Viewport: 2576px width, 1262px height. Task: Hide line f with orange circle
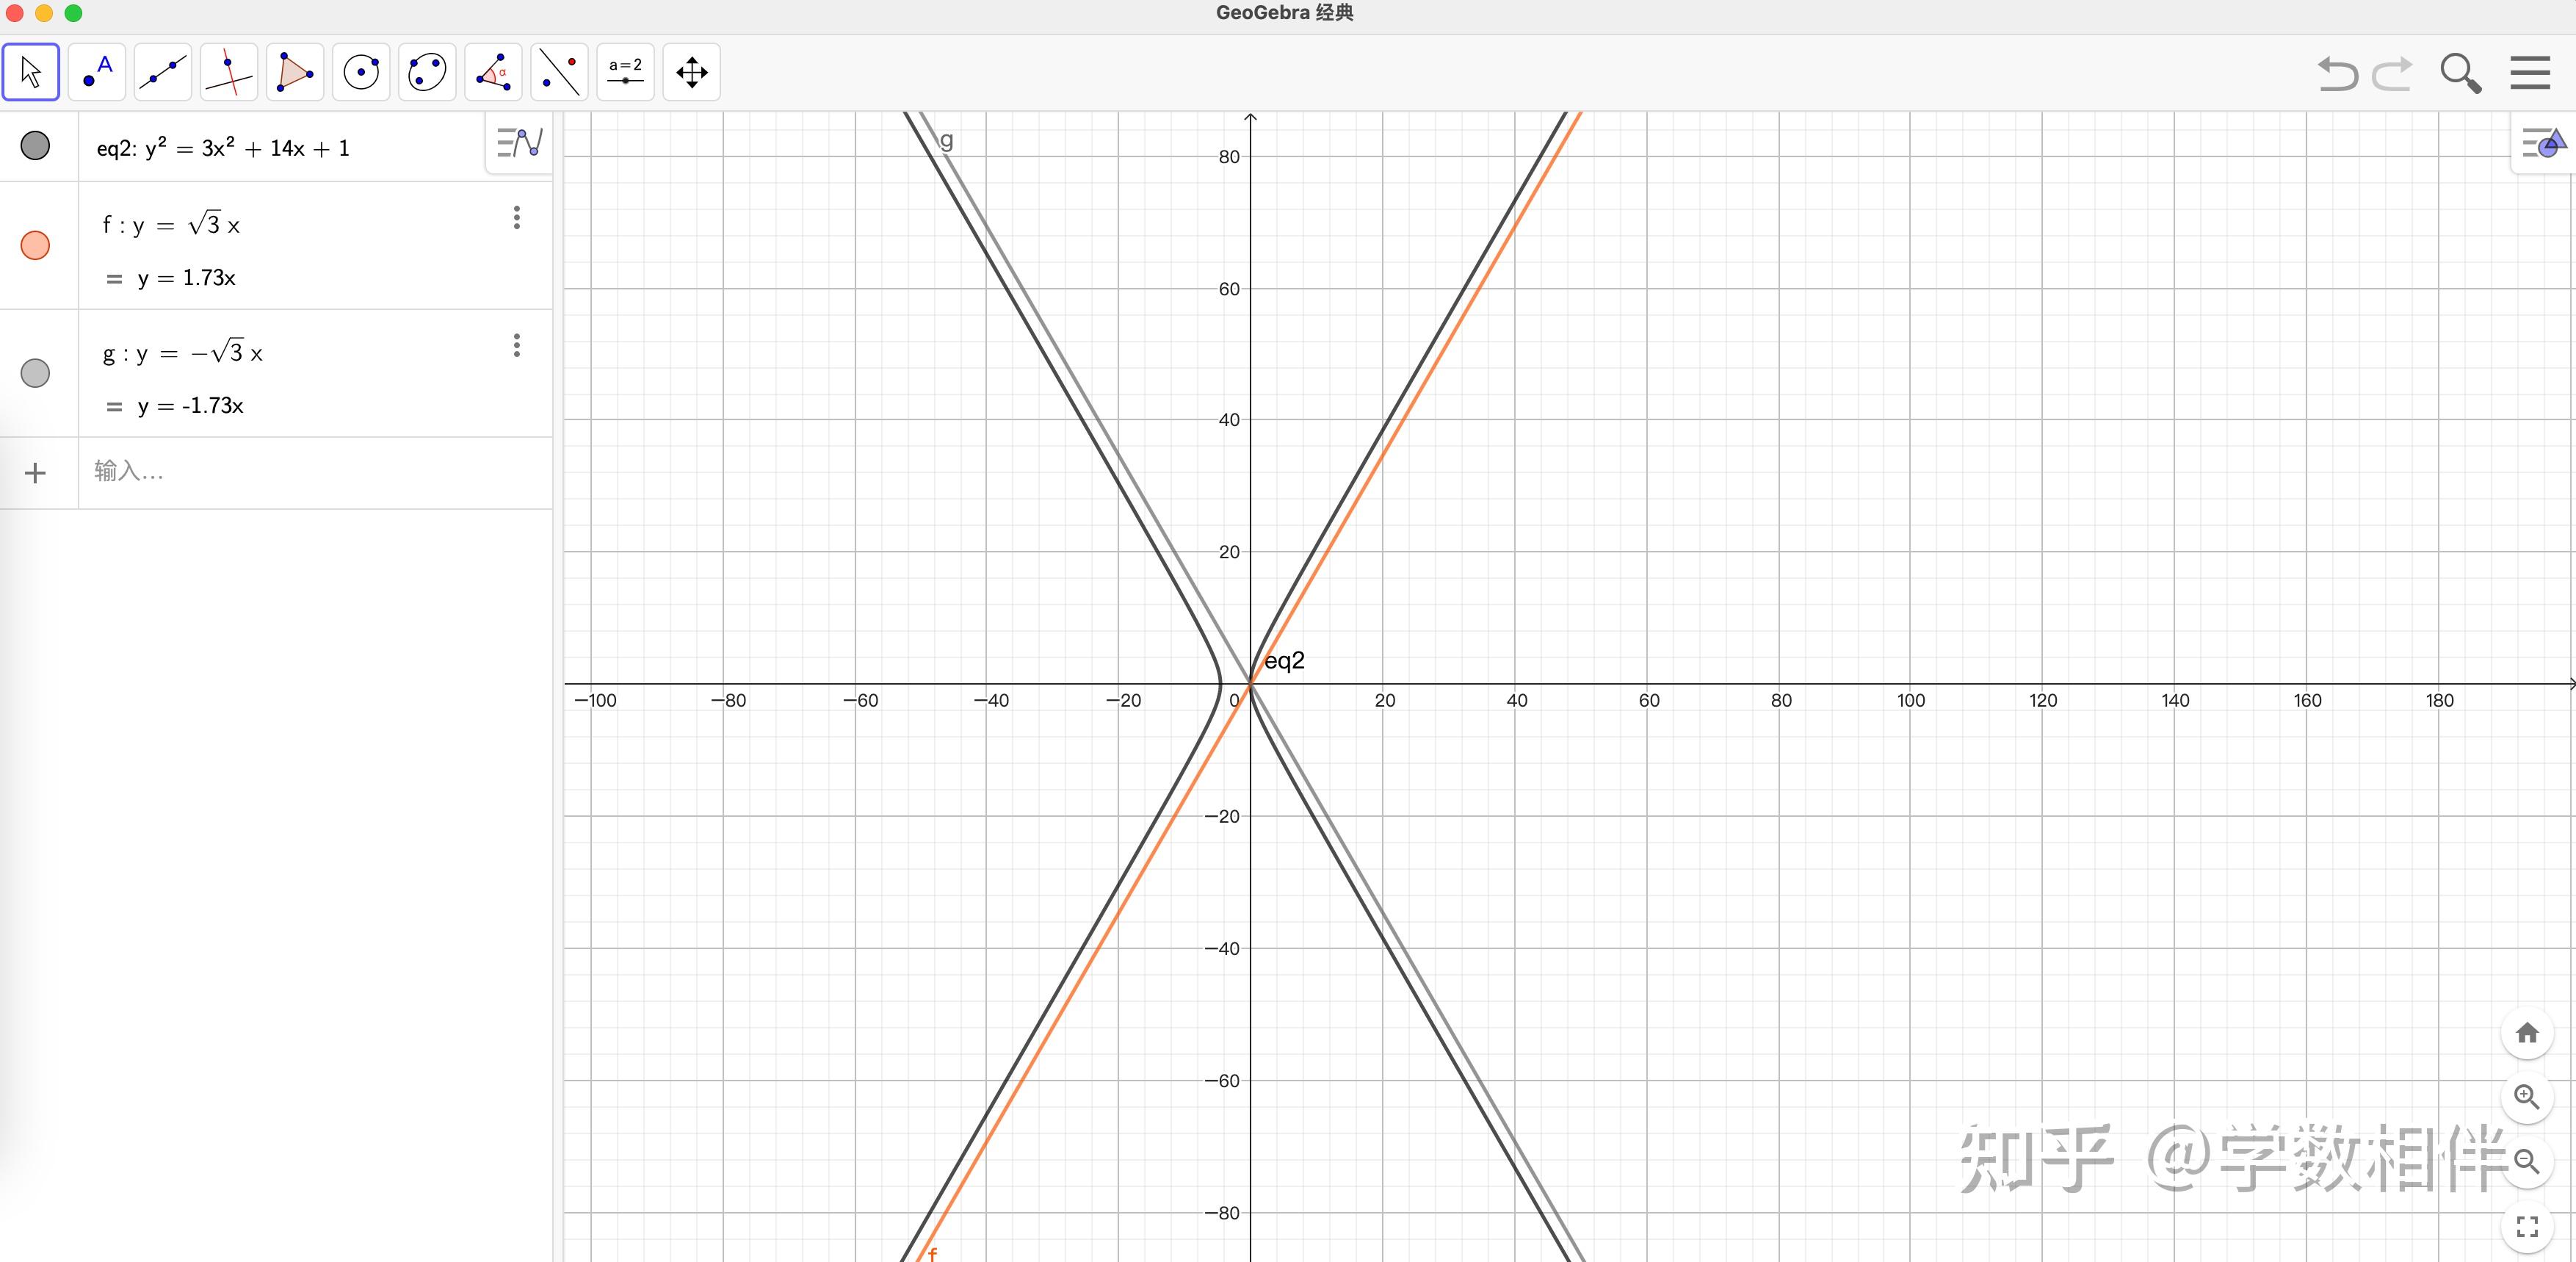(35, 246)
